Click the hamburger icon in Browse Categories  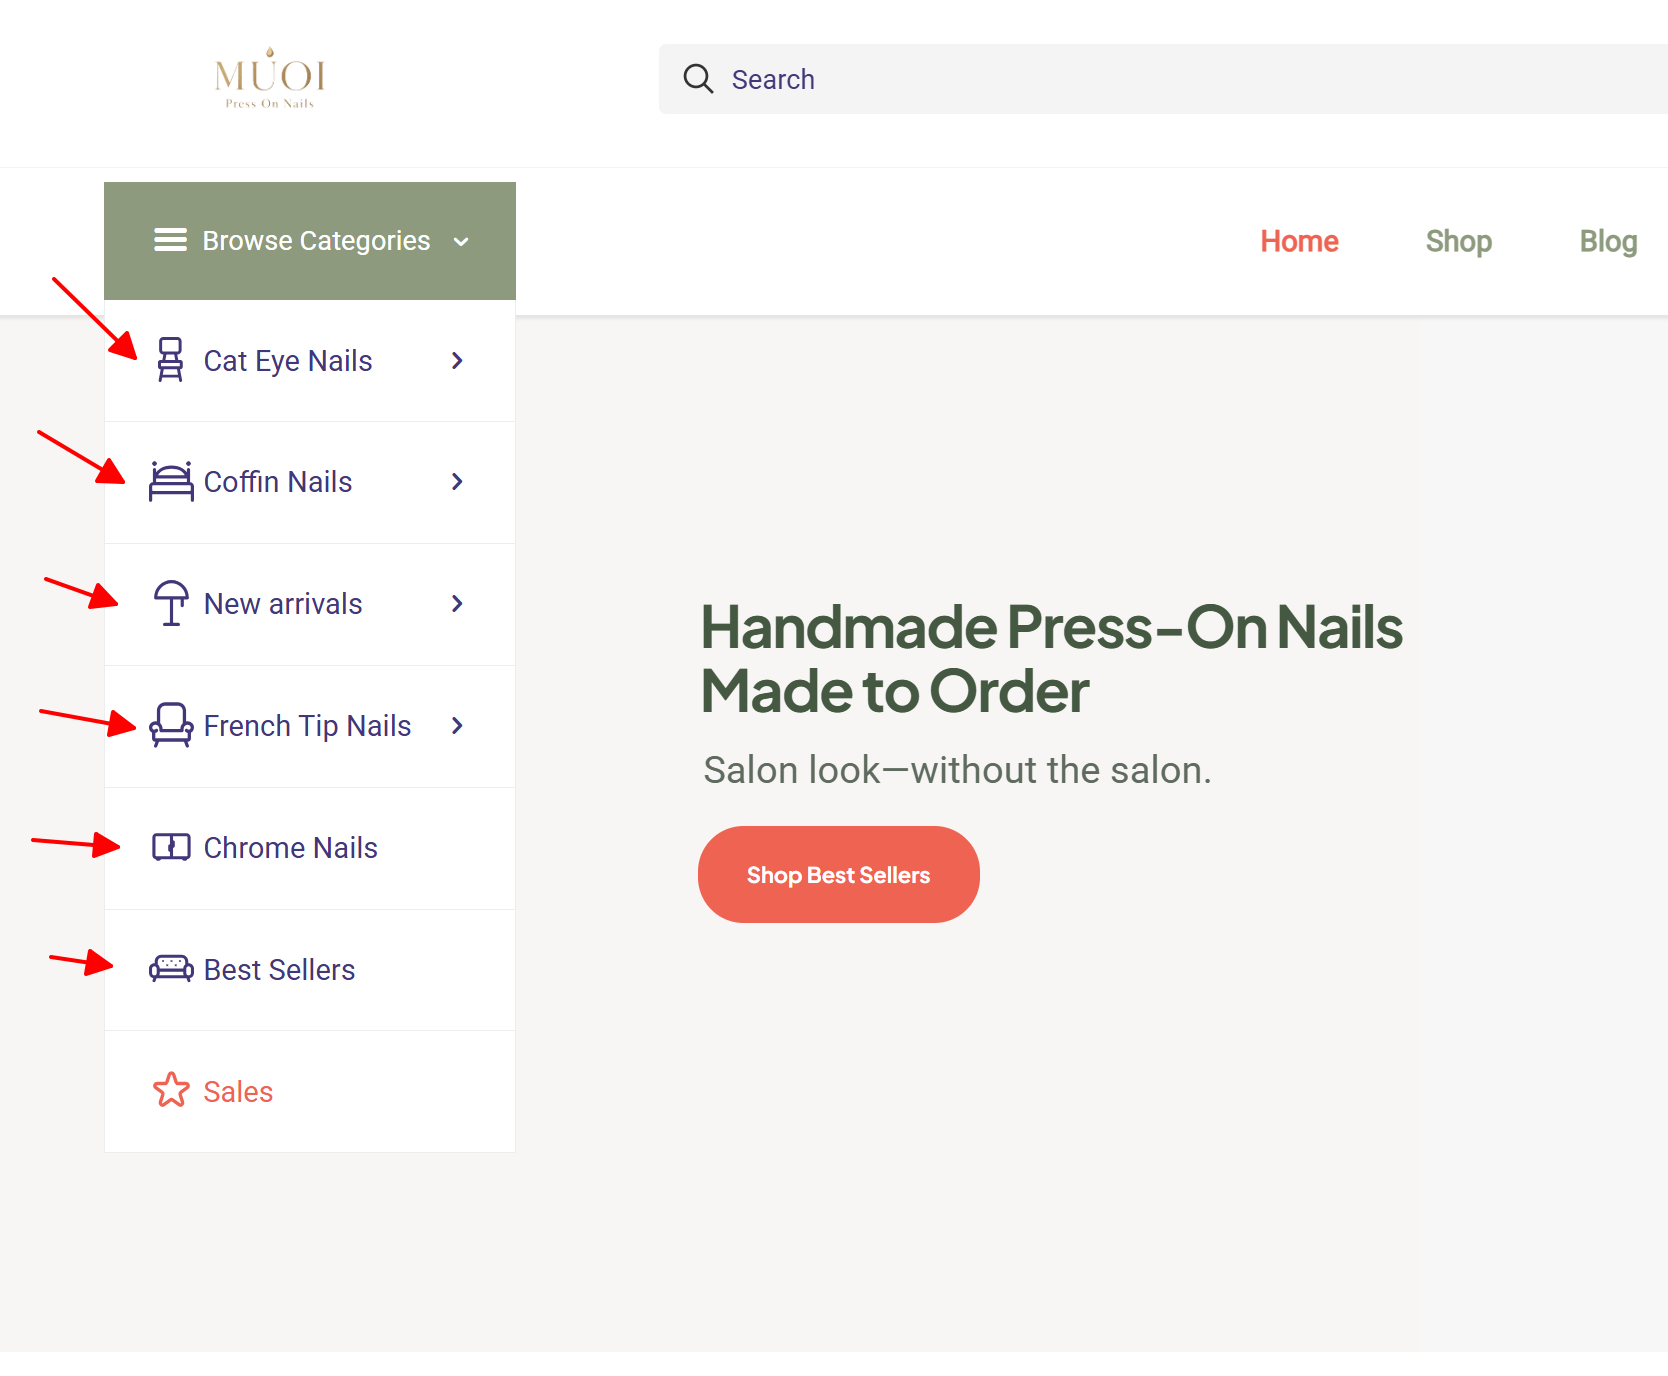[x=170, y=241]
